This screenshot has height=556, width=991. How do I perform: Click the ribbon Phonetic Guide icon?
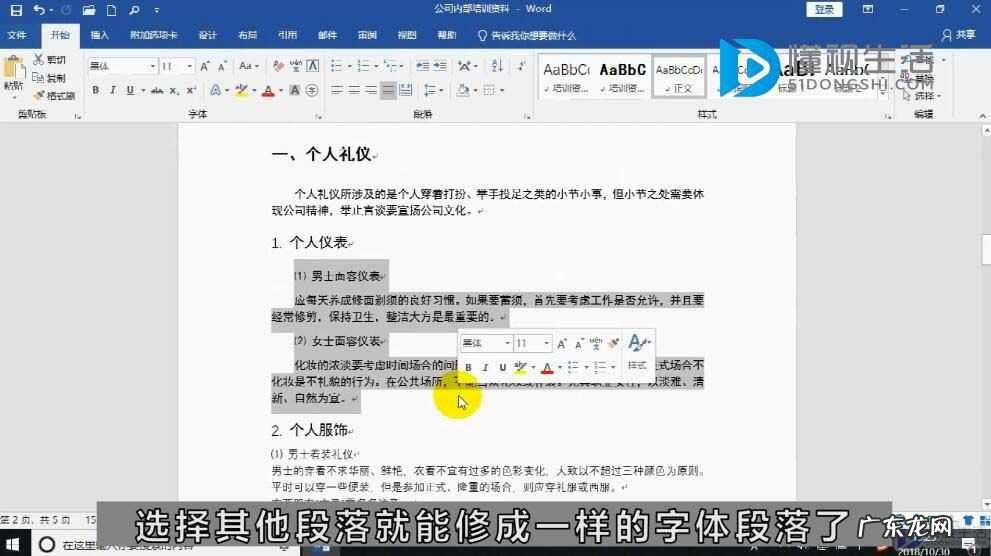click(x=295, y=66)
